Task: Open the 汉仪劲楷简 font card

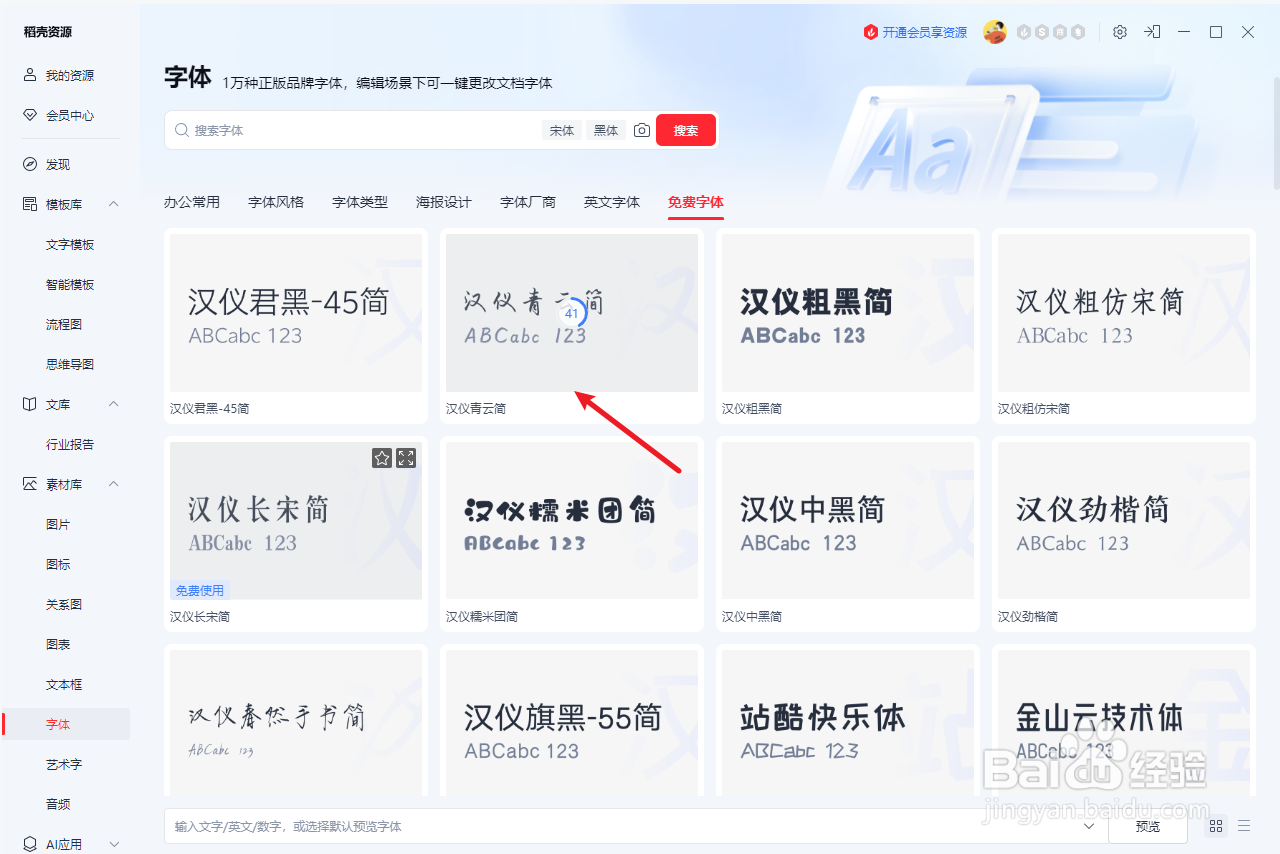Action: [x=1124, y=534]
